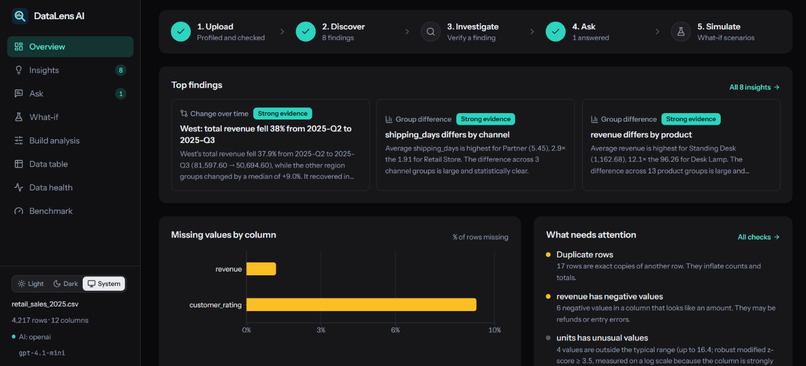
Task: Click the Insights count badge 8
Action: [120, 70]
